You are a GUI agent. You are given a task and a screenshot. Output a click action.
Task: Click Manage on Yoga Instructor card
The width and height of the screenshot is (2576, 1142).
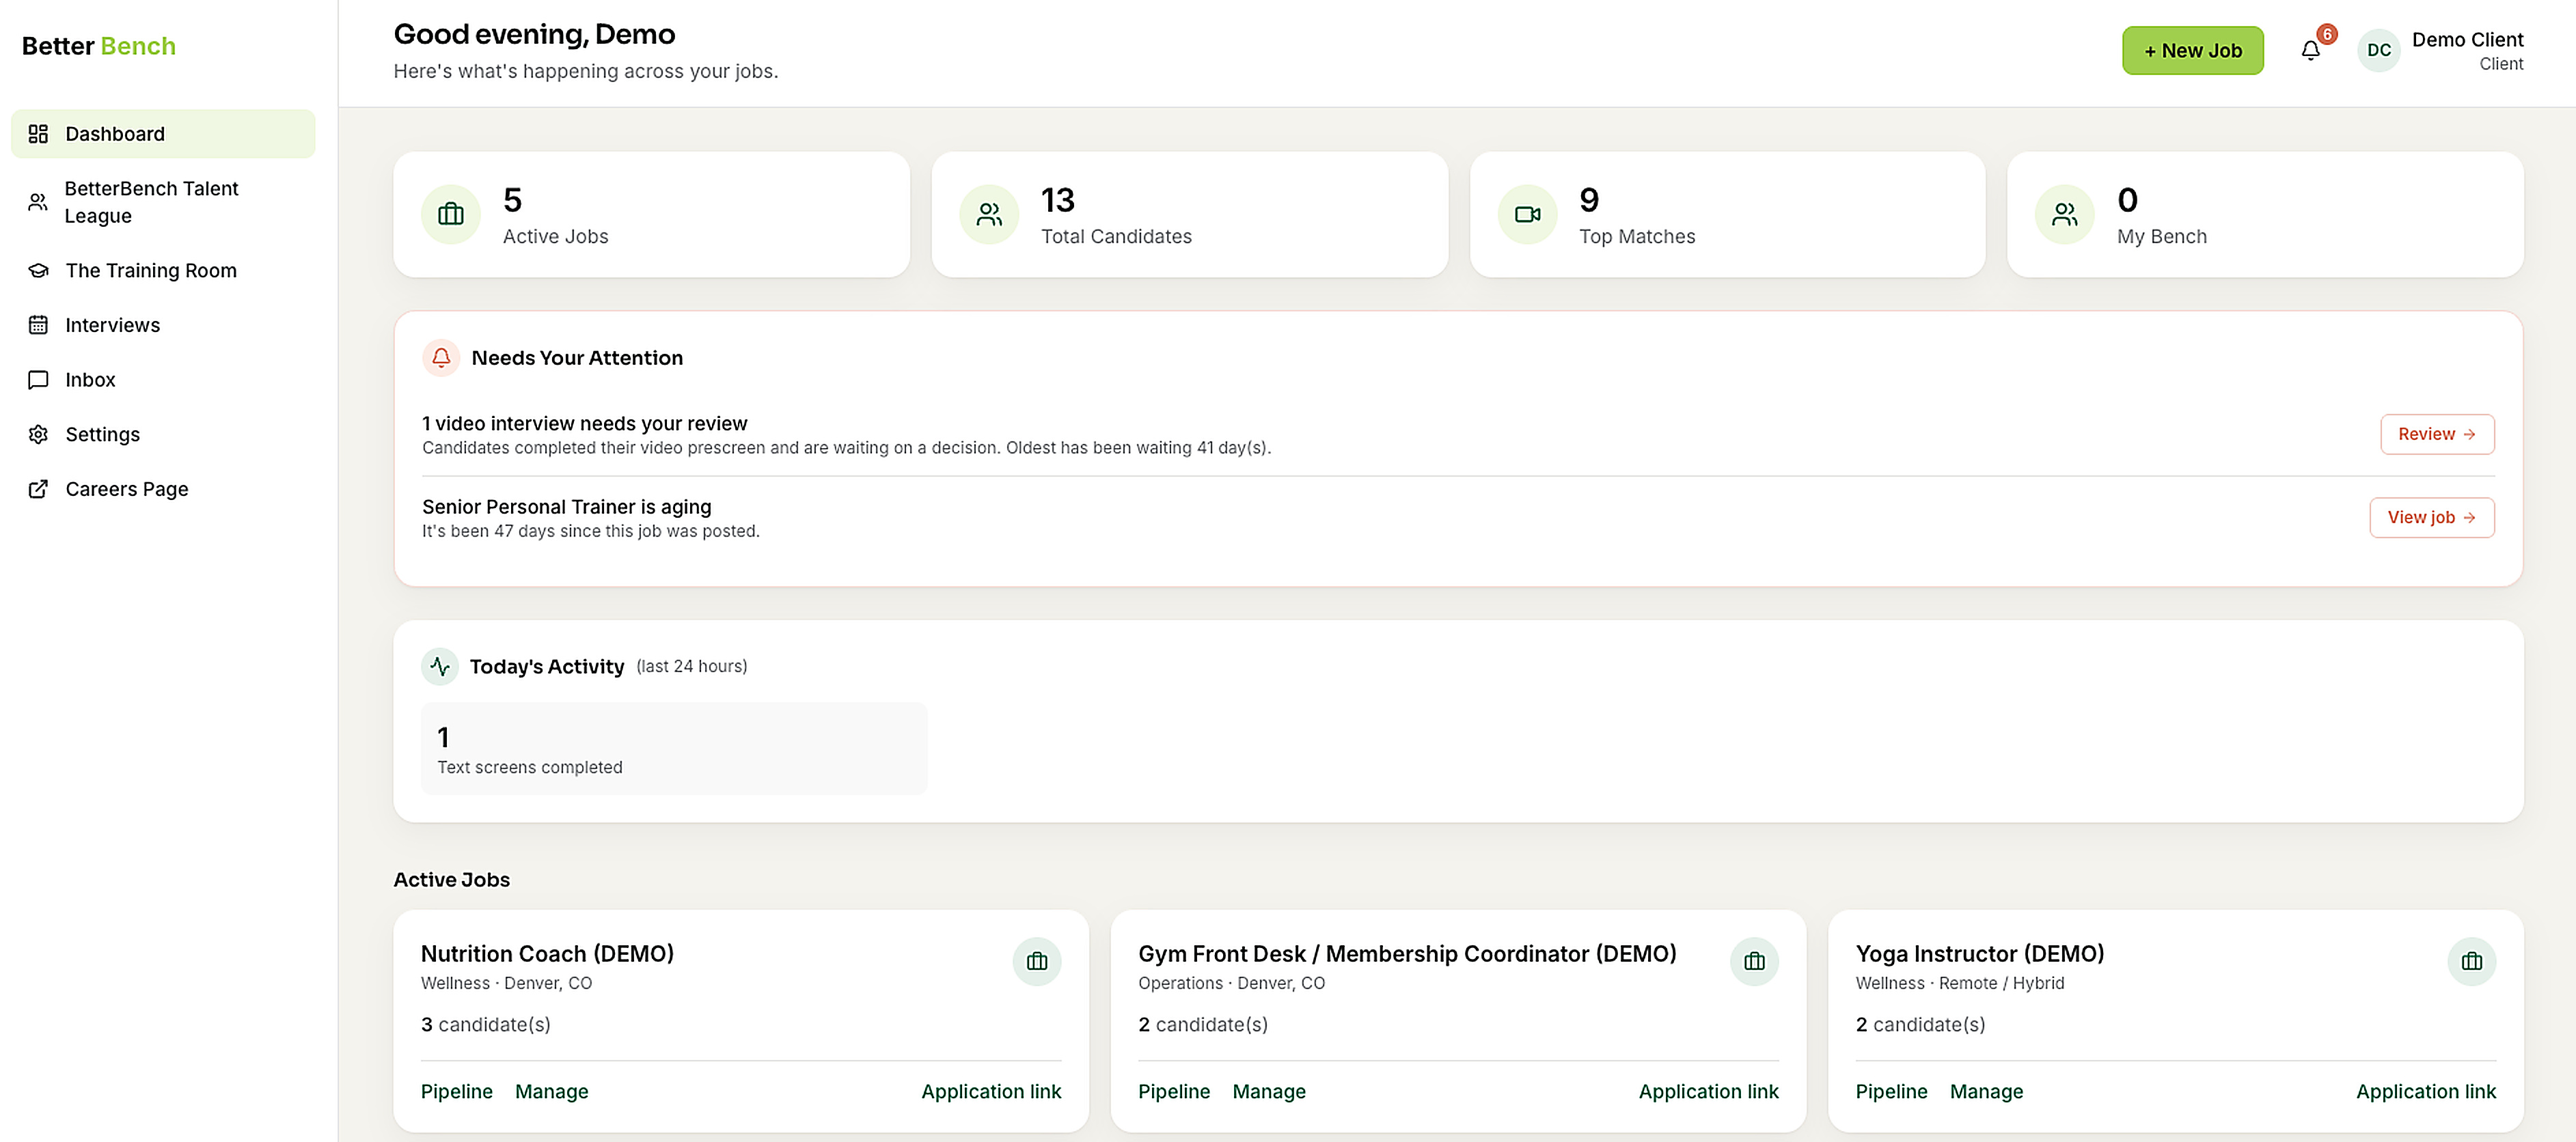(x=1986, y=1092)
